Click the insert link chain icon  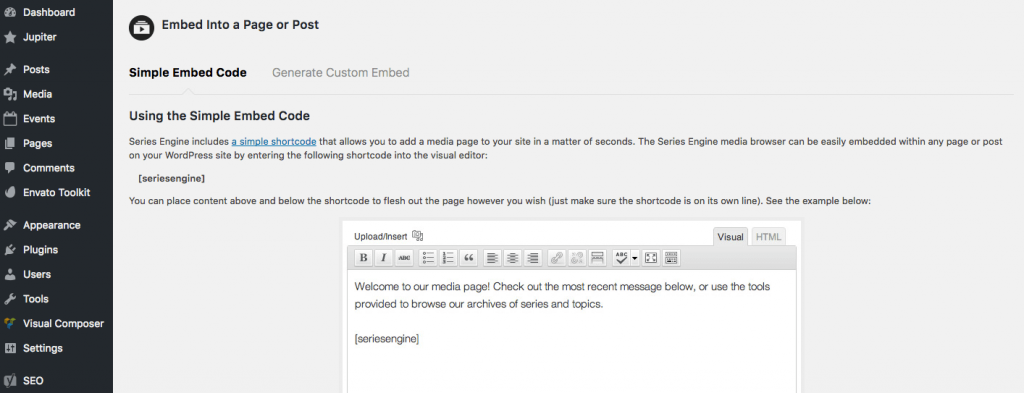click(x=556, y=259)
